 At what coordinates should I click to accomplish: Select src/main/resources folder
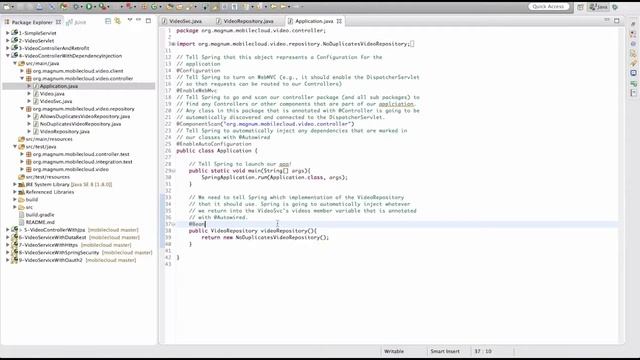pyautogui.click(x=49, y=139)
